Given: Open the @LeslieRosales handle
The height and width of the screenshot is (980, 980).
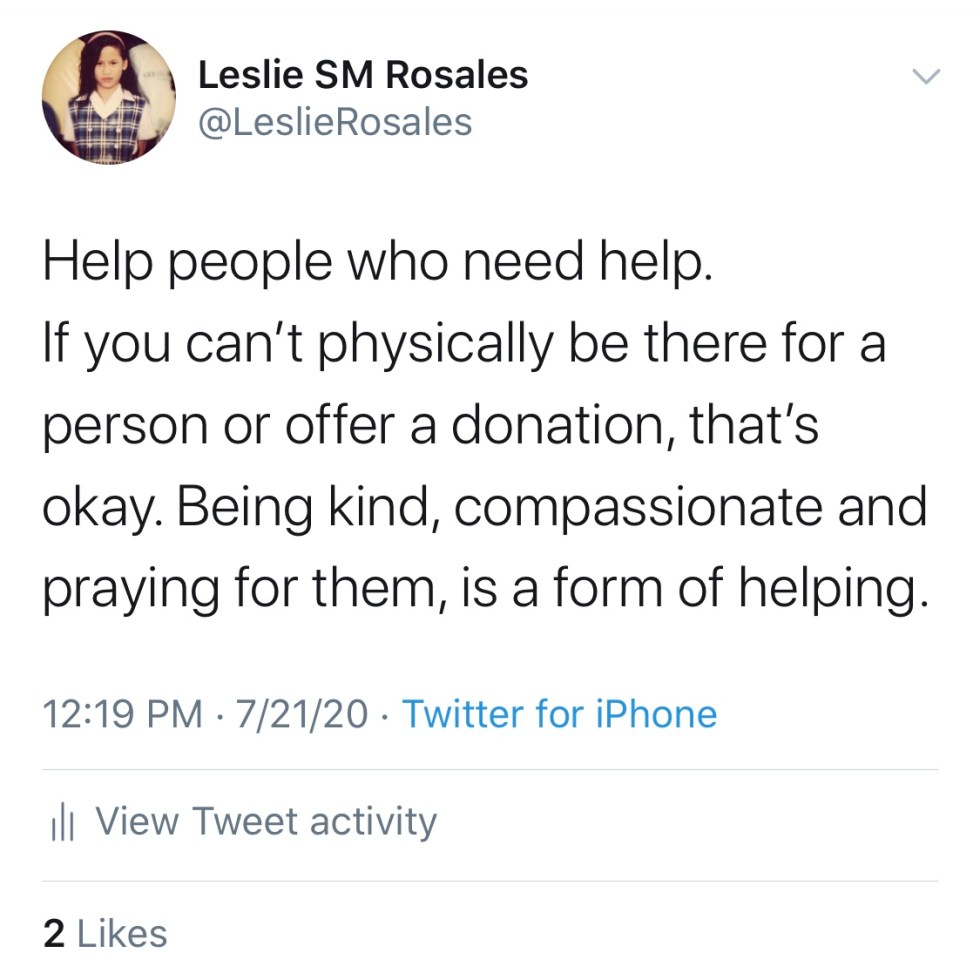Looking at the screenshot, I should pos(335,122).
